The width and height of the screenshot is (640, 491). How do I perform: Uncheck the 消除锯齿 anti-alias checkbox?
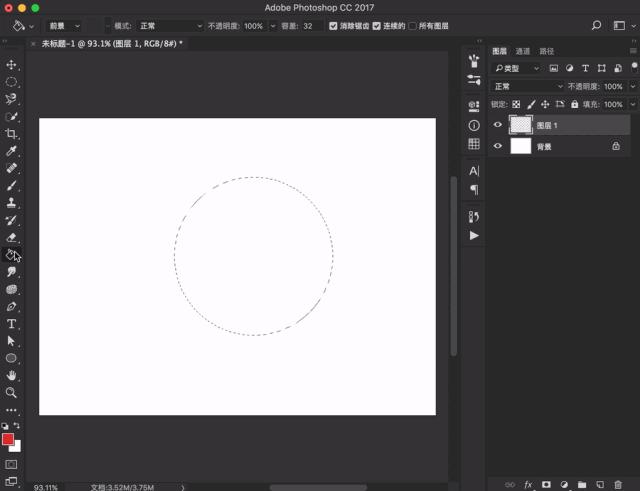tap(333, 26)
